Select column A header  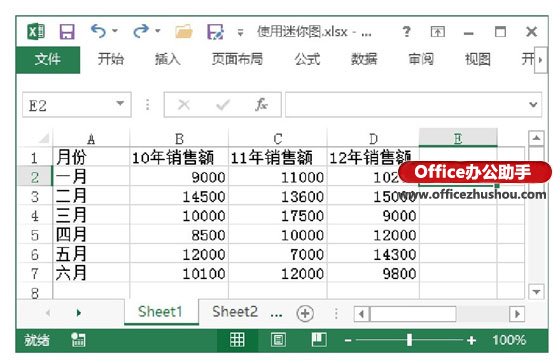coord(91,138)
